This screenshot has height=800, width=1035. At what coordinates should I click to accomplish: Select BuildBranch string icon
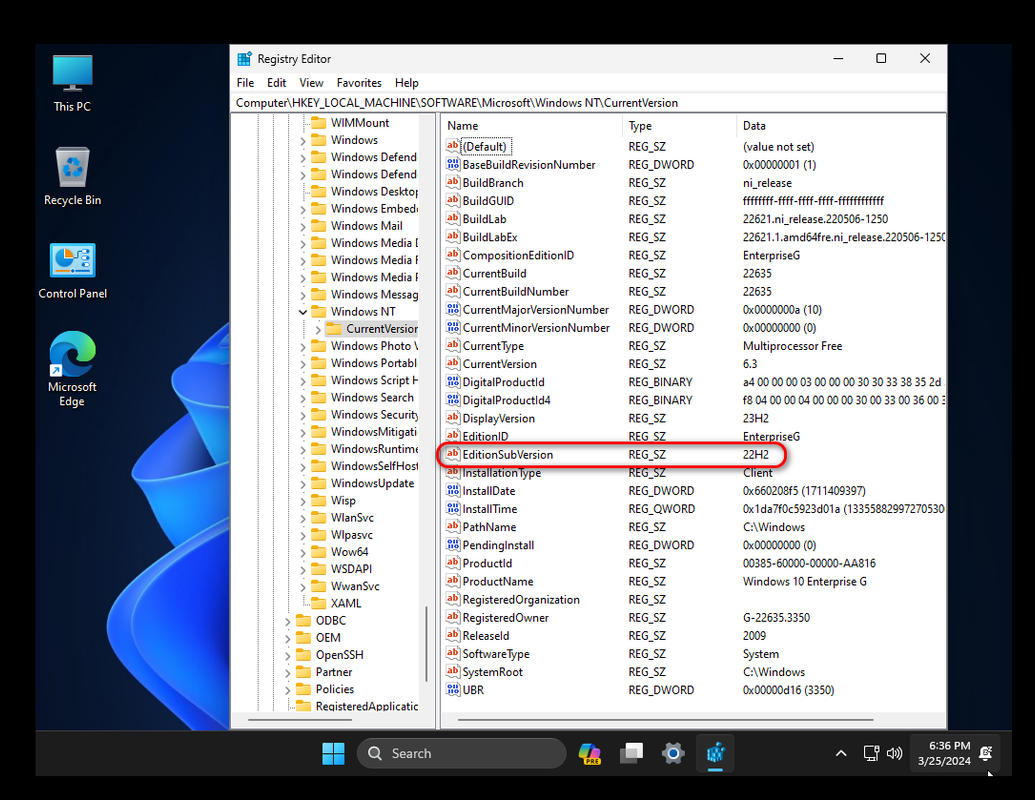tap(453, 182)
